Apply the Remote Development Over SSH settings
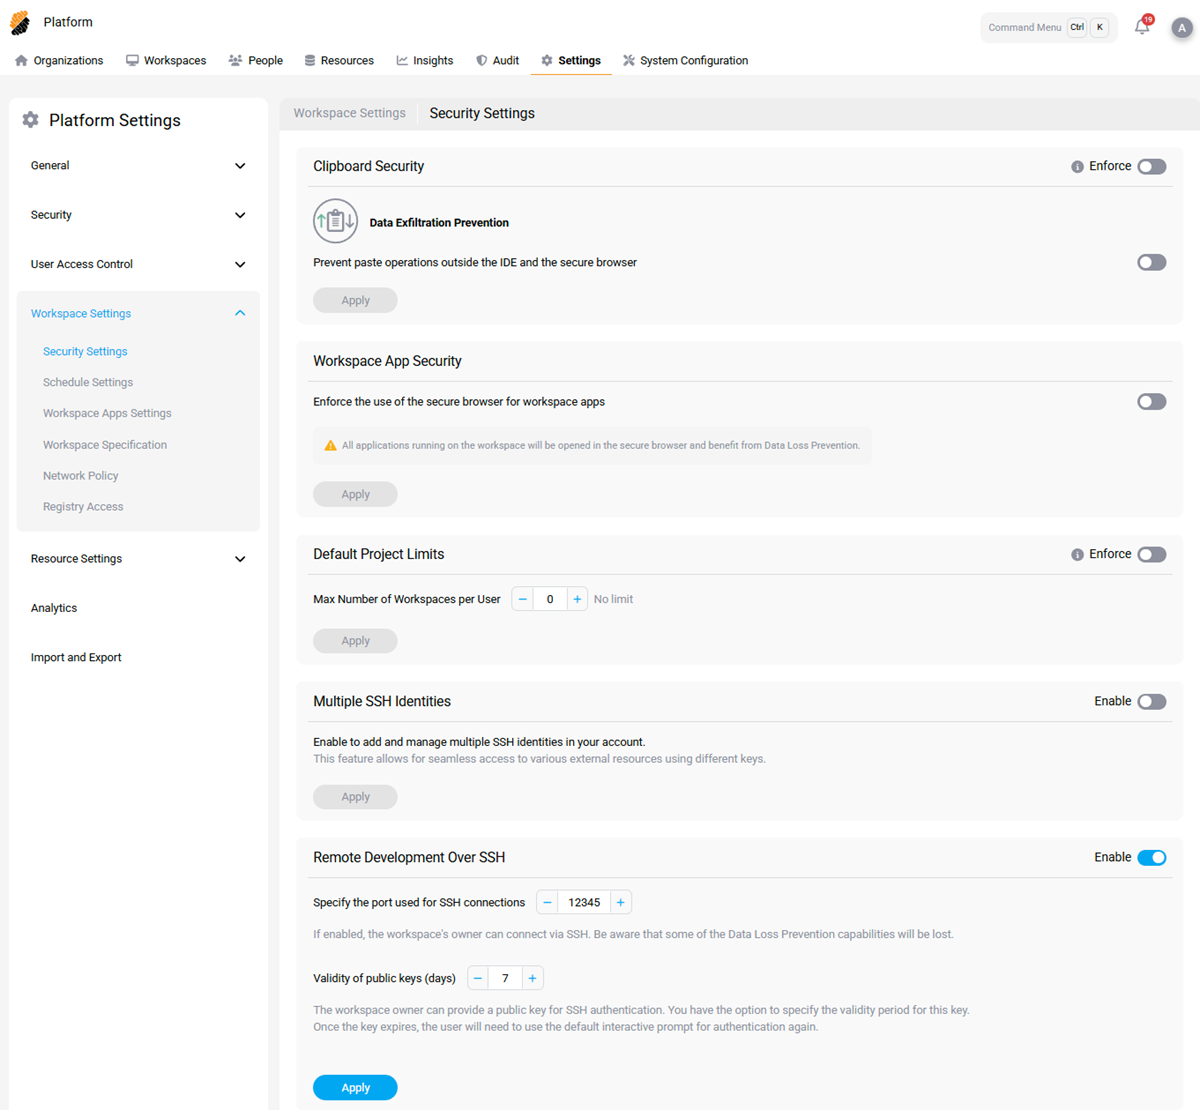Screen dimensions: 1200x1110 (355, 1087)
